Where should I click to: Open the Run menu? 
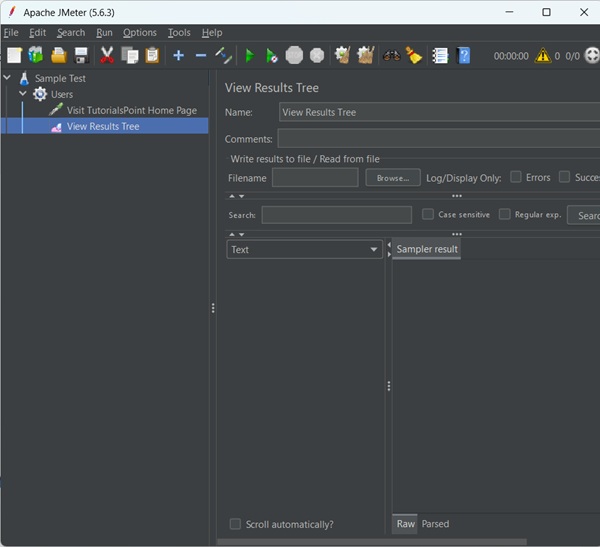pos(104,32)
